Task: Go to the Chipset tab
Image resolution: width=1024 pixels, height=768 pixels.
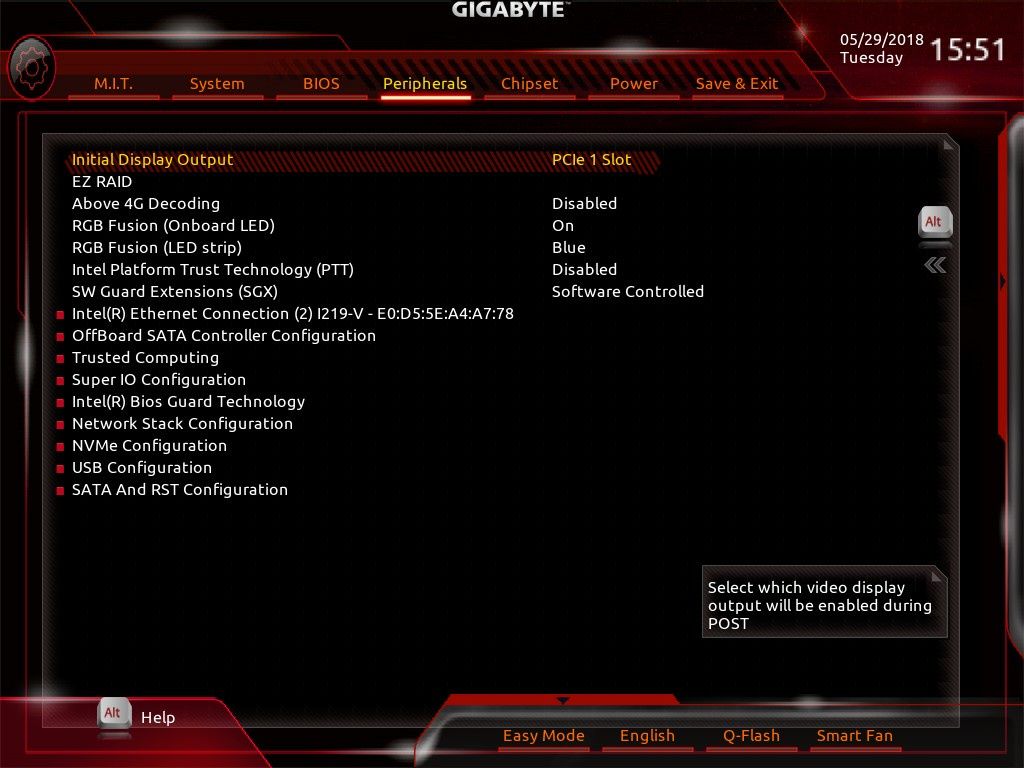Action: click(530, 84)
